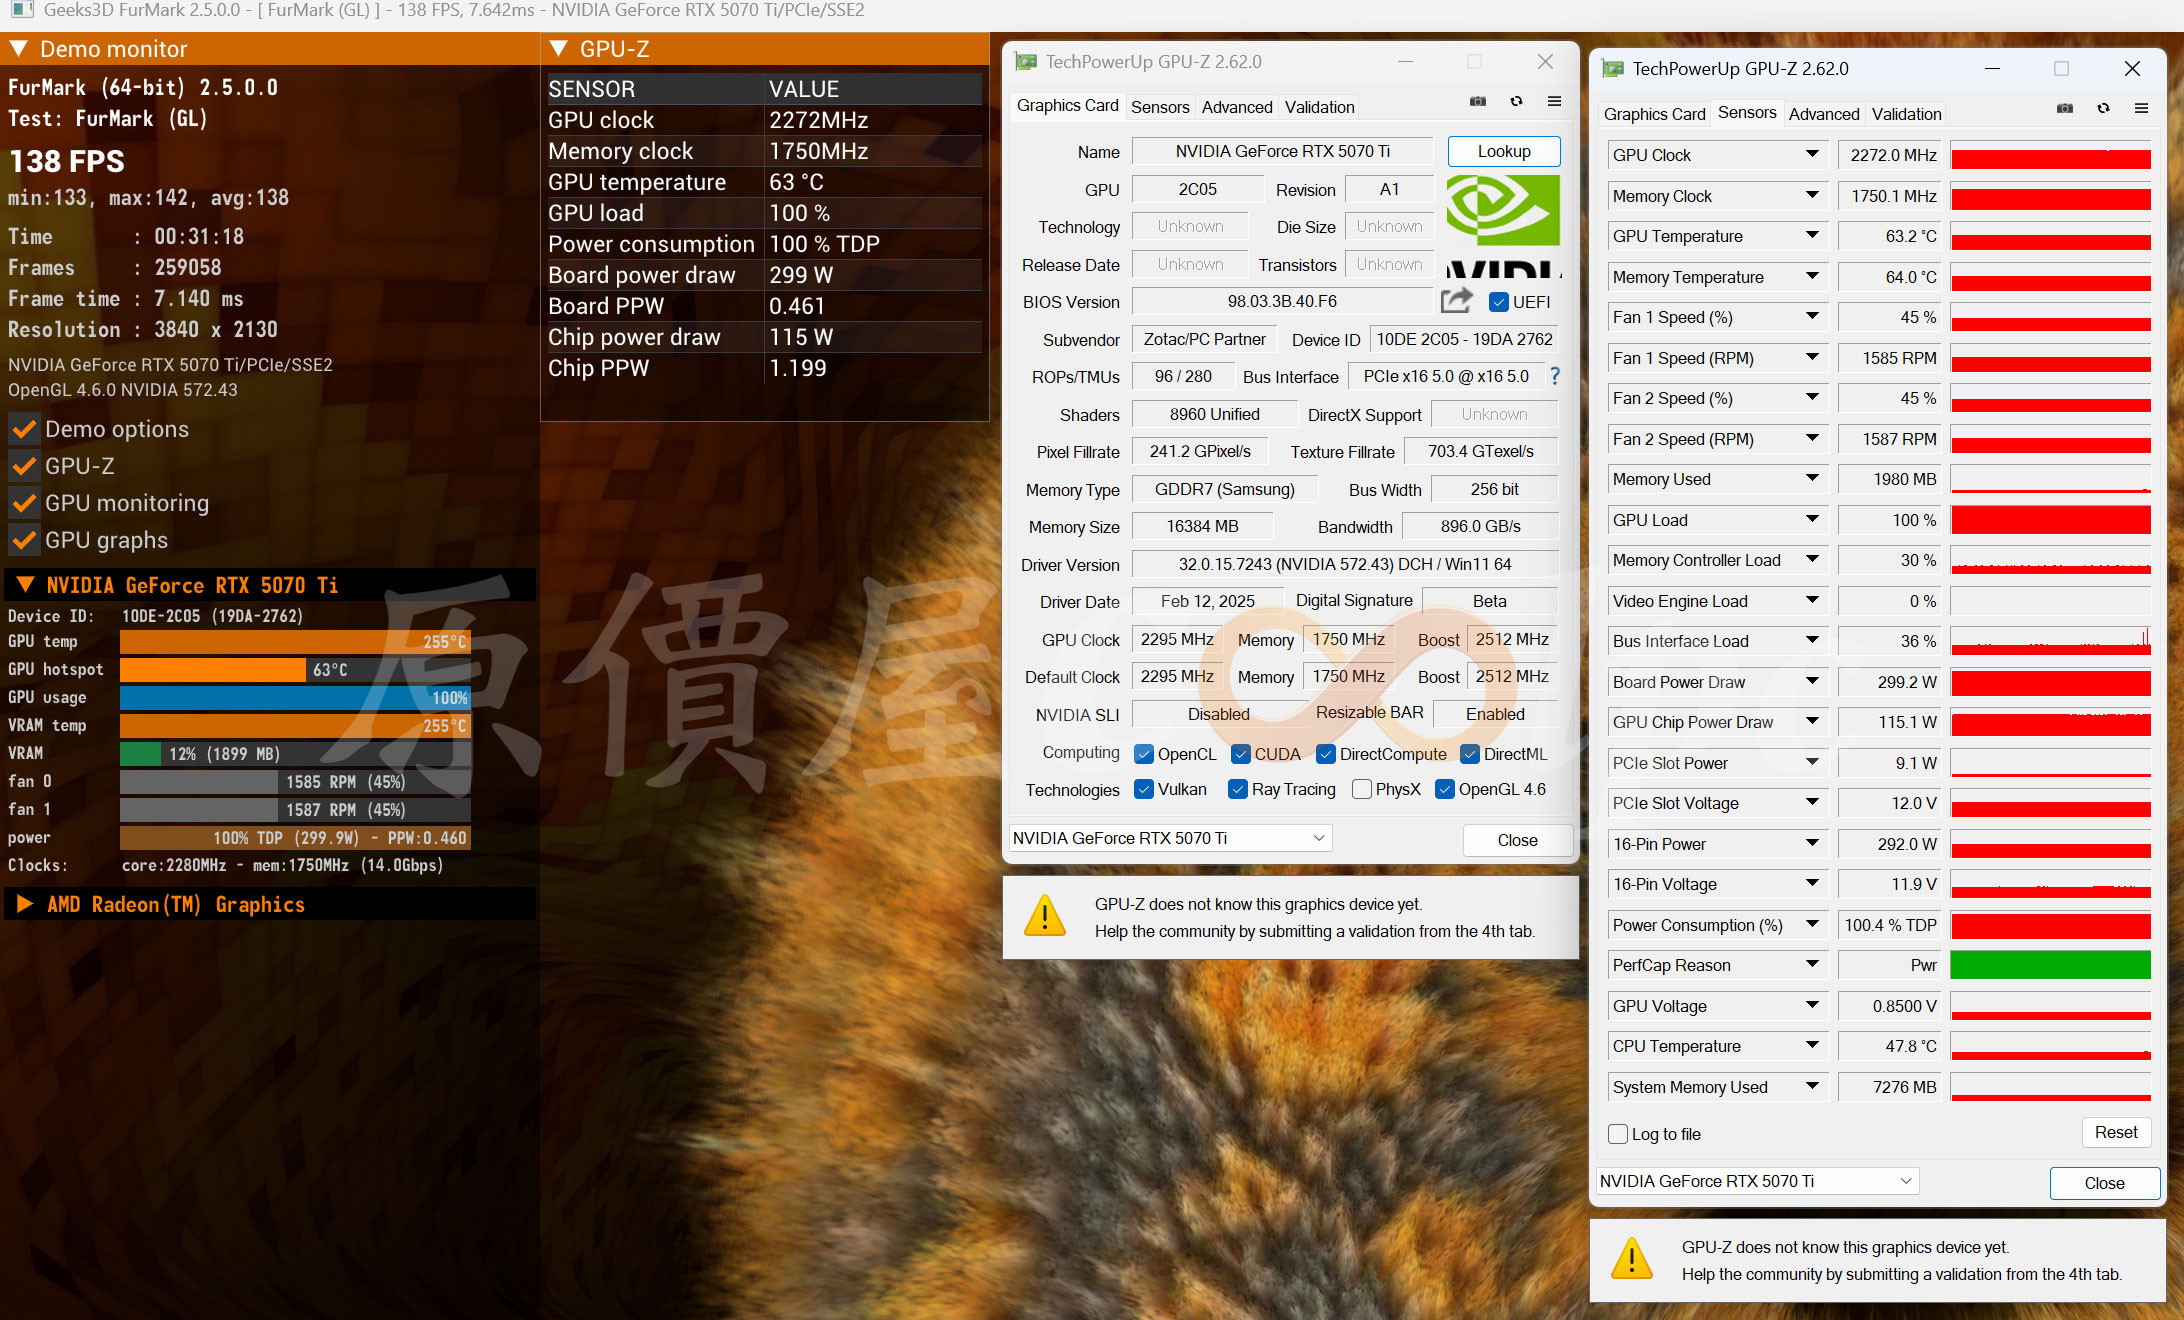This screenshot has height=1320, width=2184.
Task: Click the warning icon in right GPU-Z notice
Action: pyautogui.click(x=1632, y=1258)
